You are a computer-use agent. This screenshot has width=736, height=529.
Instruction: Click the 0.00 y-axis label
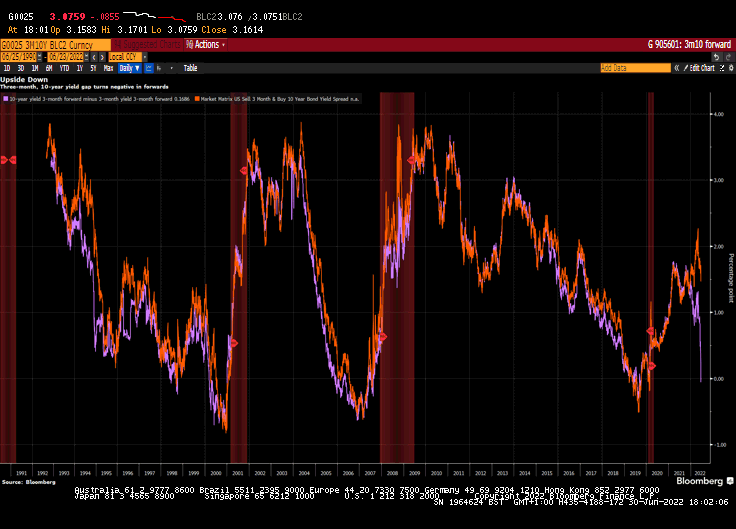pyautogui.click(x=719, y=379)
